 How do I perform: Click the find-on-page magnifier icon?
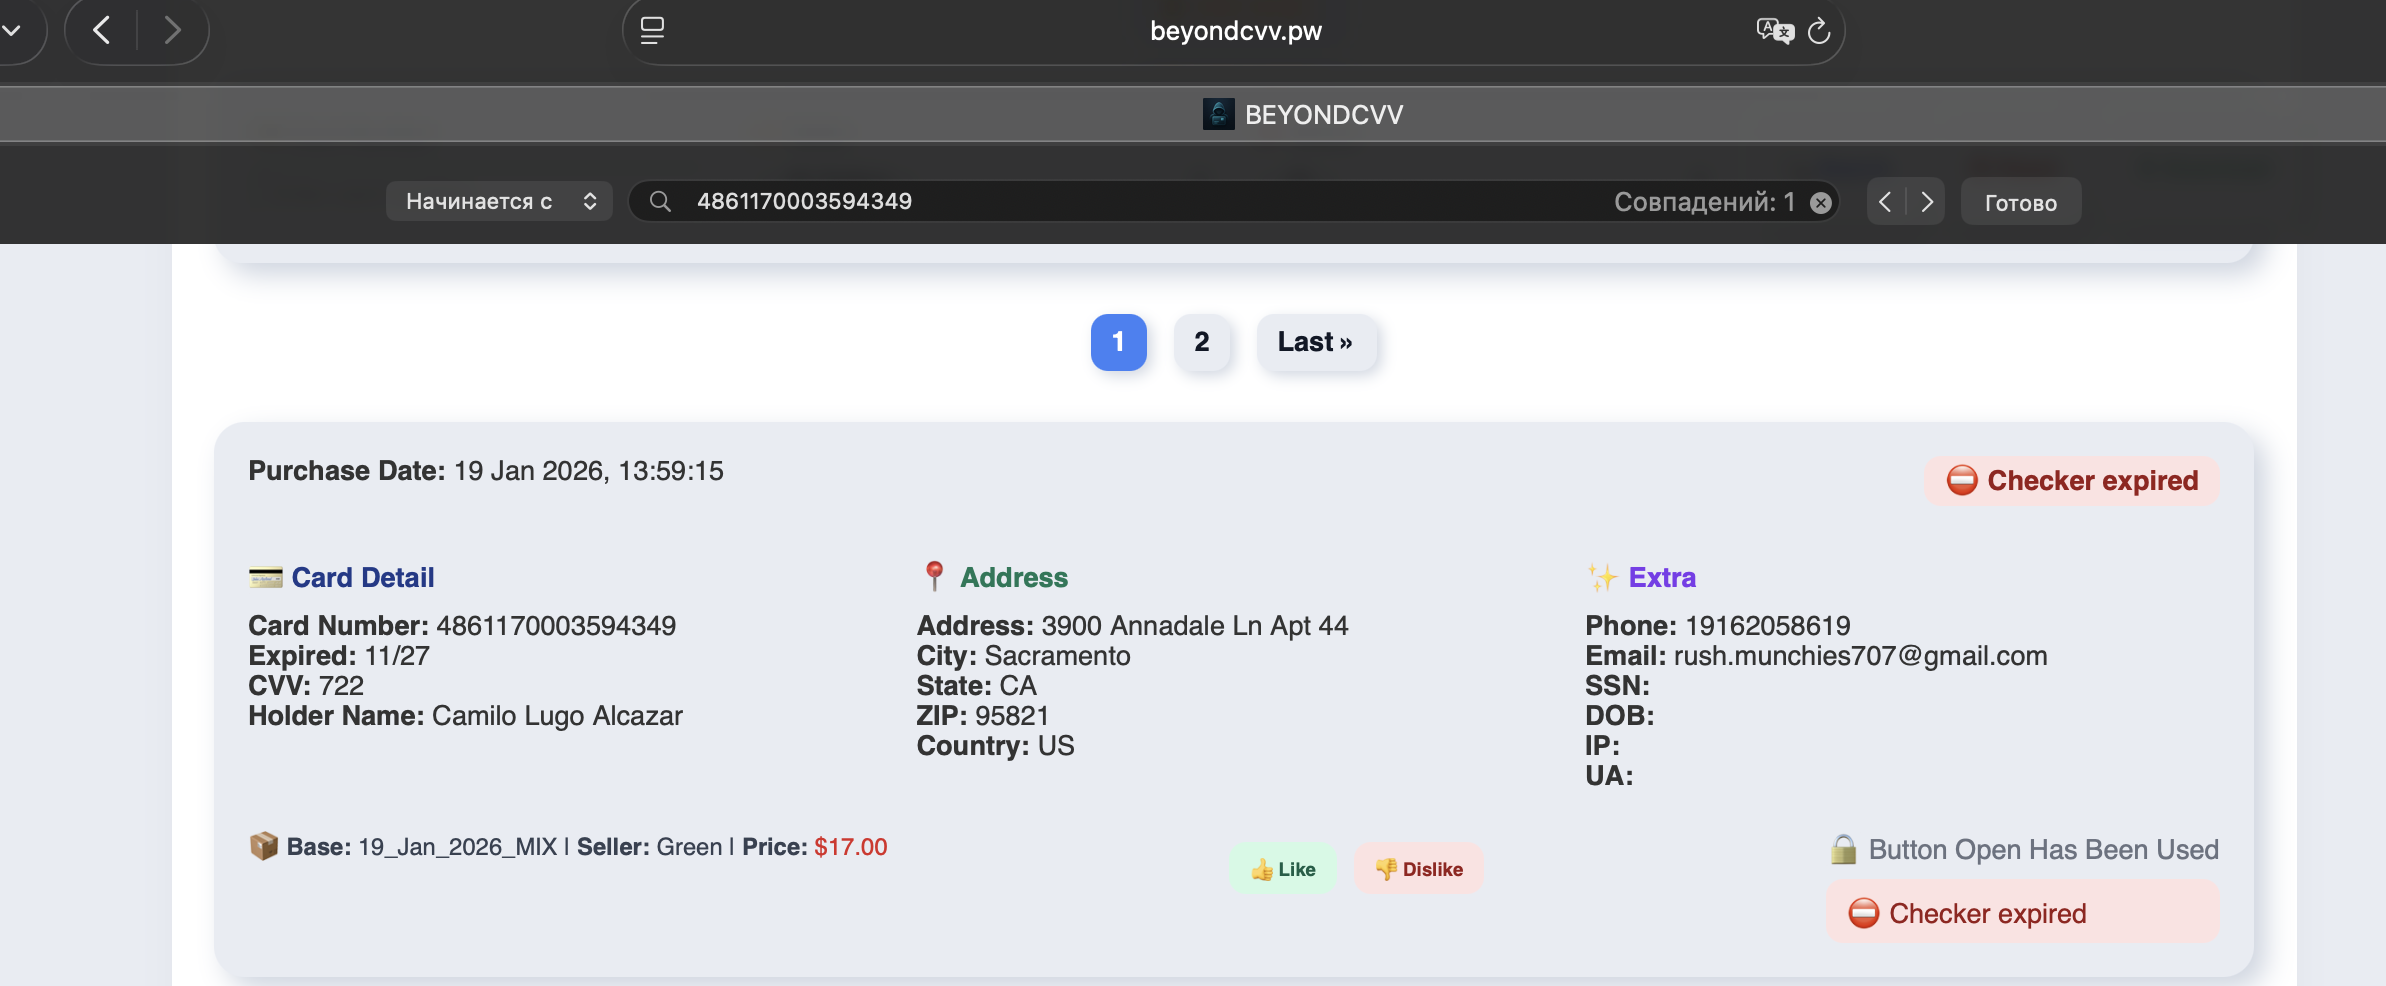click(x=660, y=201)
